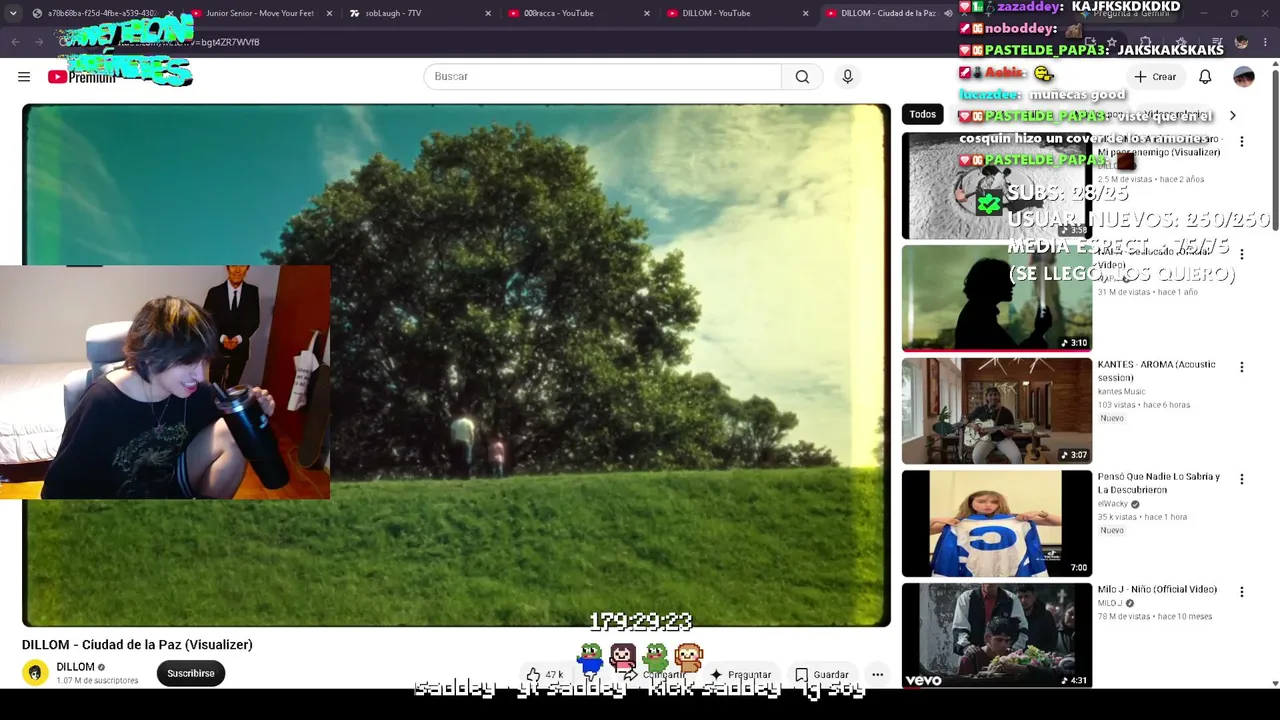
Task: Open Pensó Que Nadie Lo Sabría title
Action: tap(1159, 483)
